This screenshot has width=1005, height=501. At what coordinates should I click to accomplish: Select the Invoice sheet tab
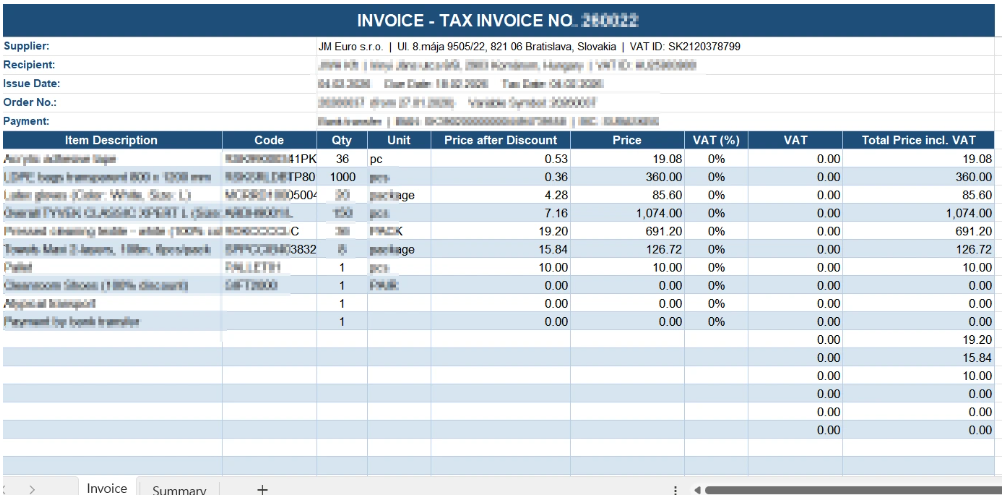click(106, 489)
